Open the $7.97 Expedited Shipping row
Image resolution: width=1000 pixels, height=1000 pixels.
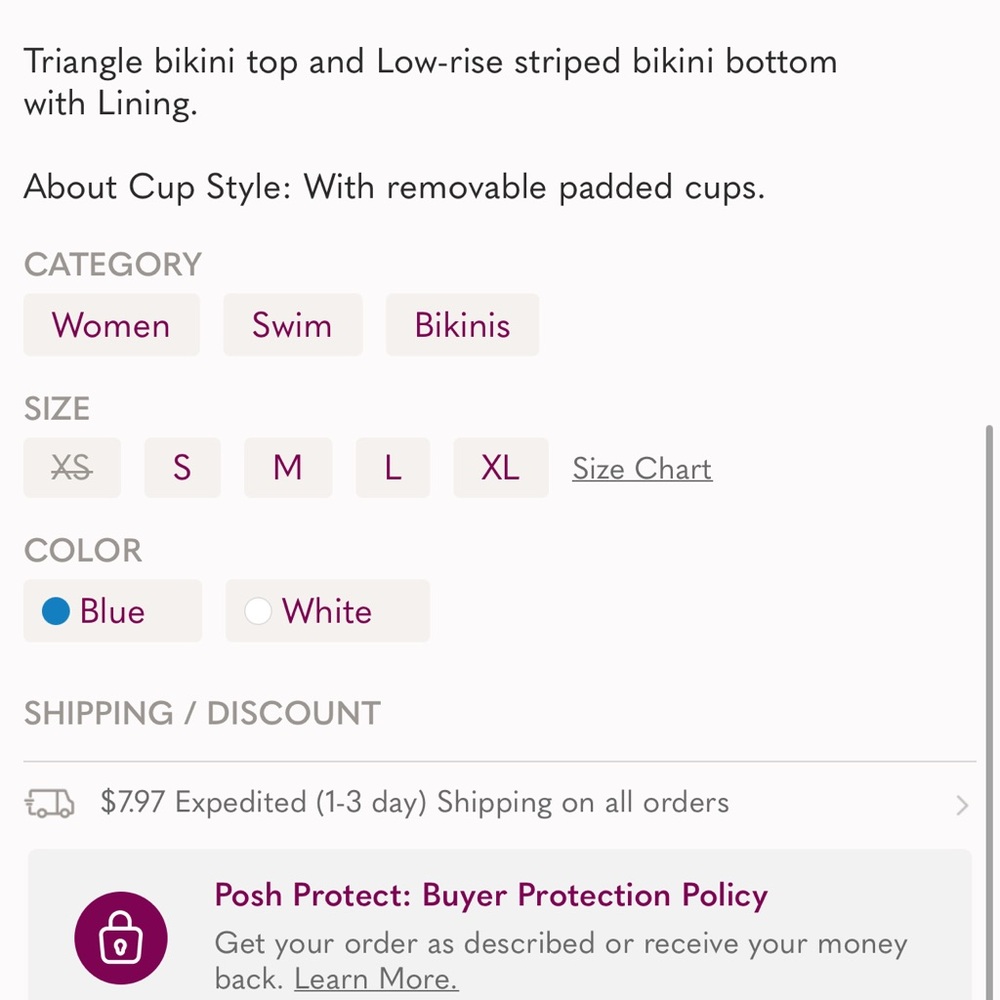(415, 803)
